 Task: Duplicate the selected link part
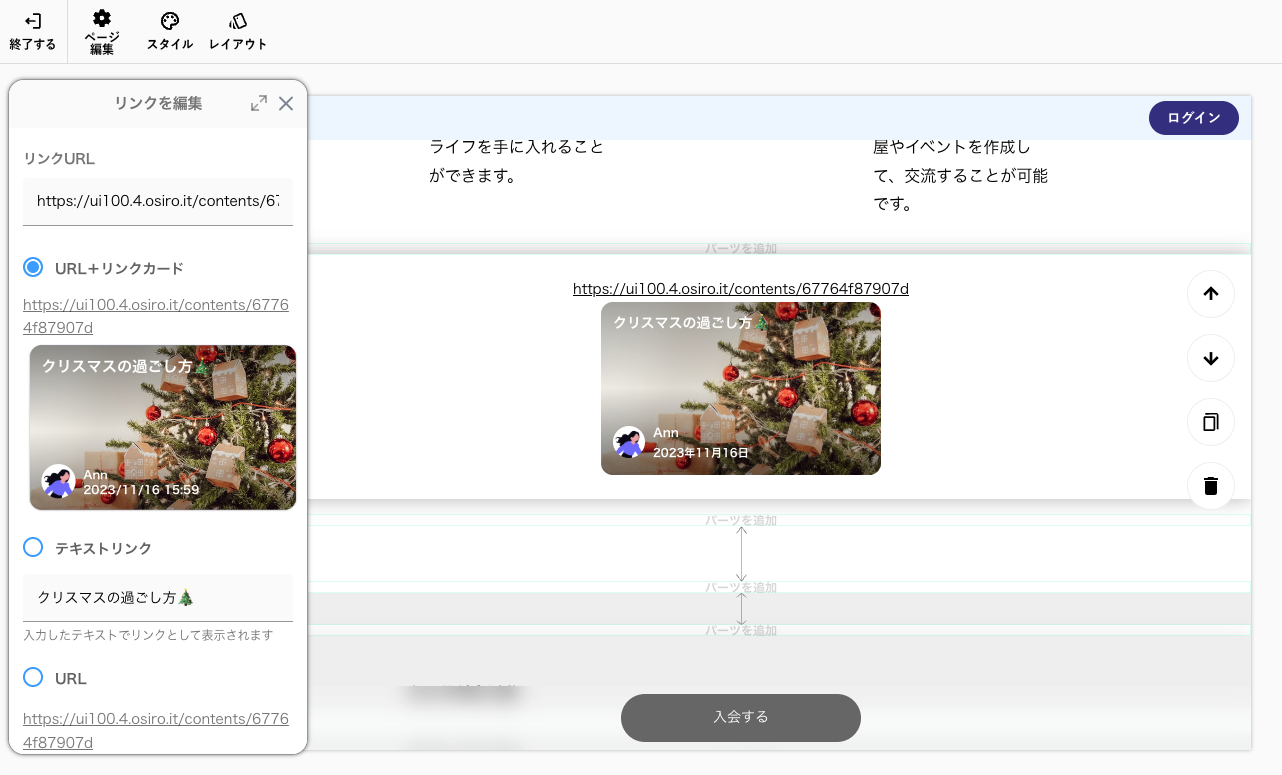coord(1210,422)
